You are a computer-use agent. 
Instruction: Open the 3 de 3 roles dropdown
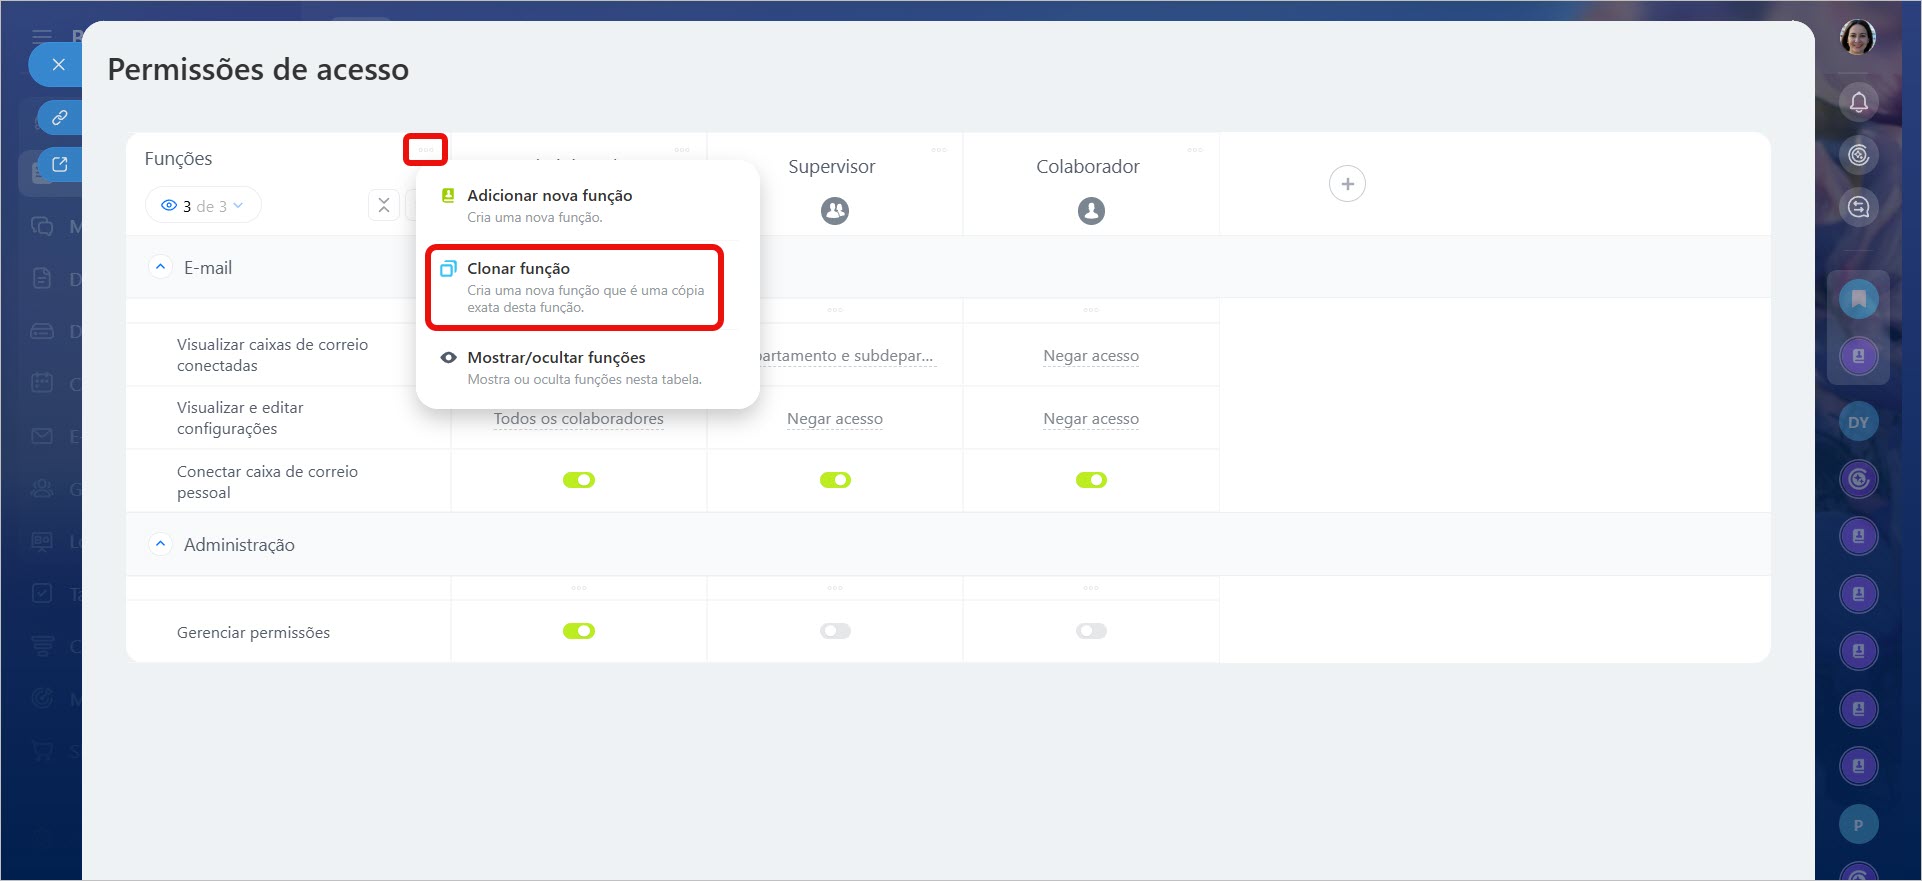[203, 206]
